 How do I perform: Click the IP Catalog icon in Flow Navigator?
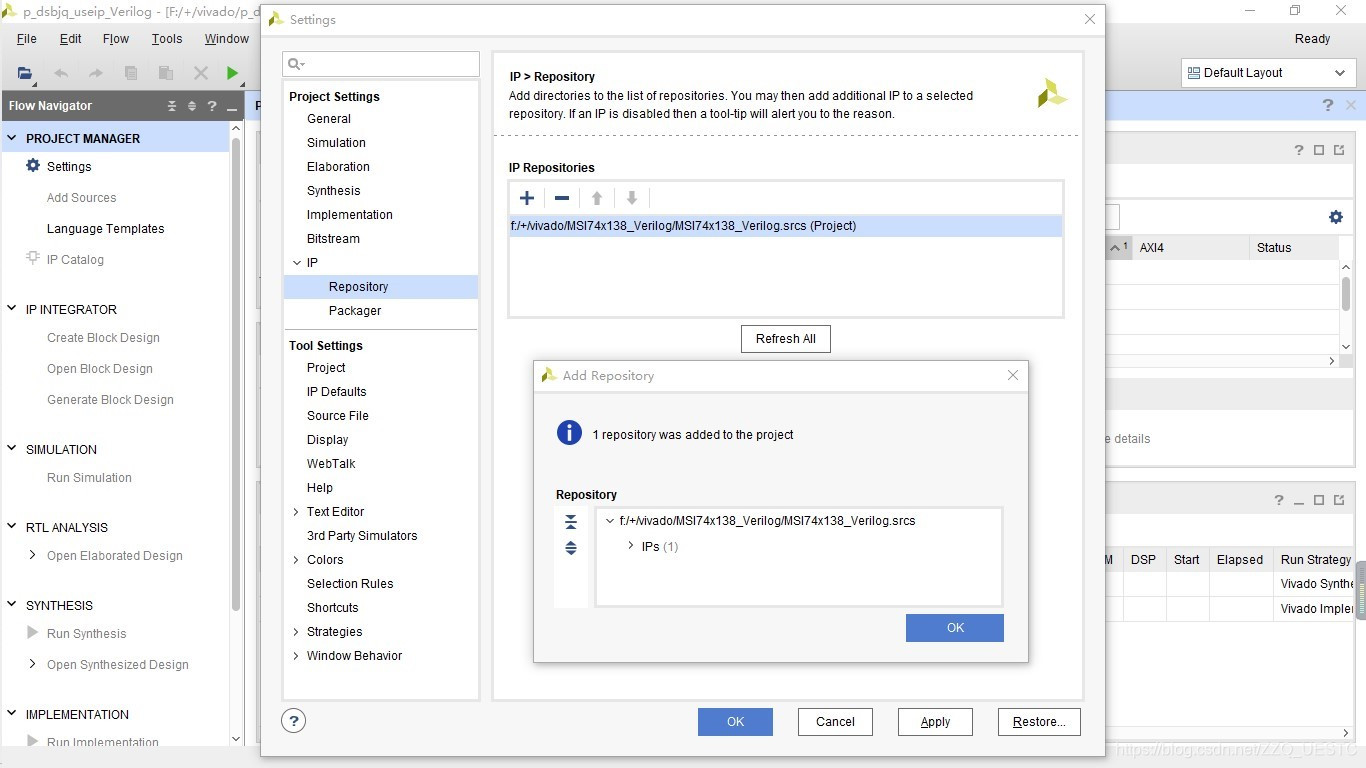pos(33,259)
